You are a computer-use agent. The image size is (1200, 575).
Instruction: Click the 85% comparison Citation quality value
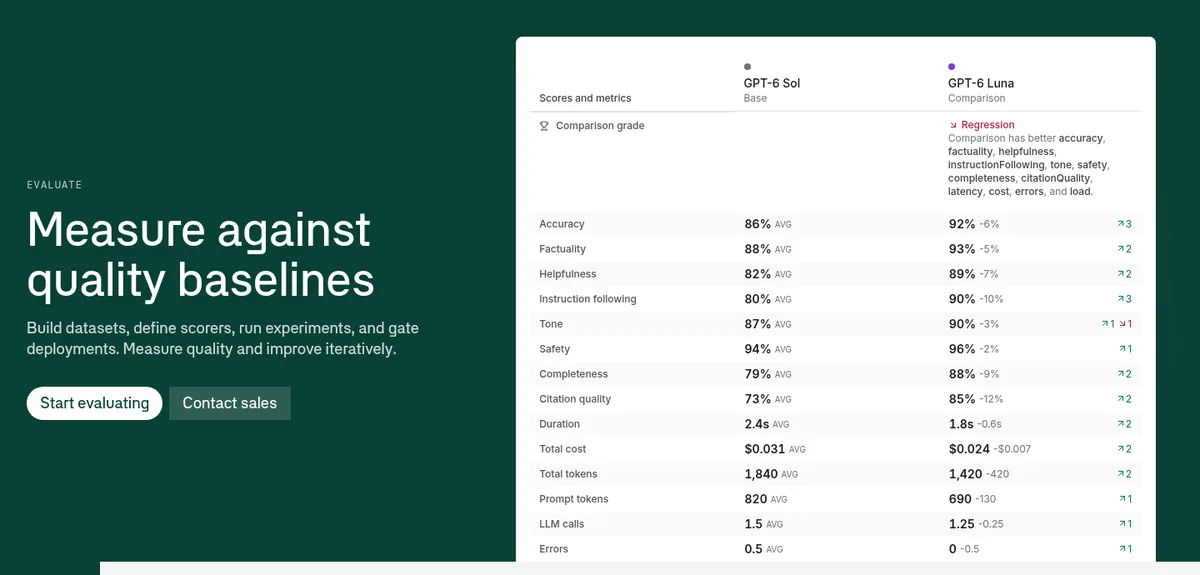click(962, 399)
